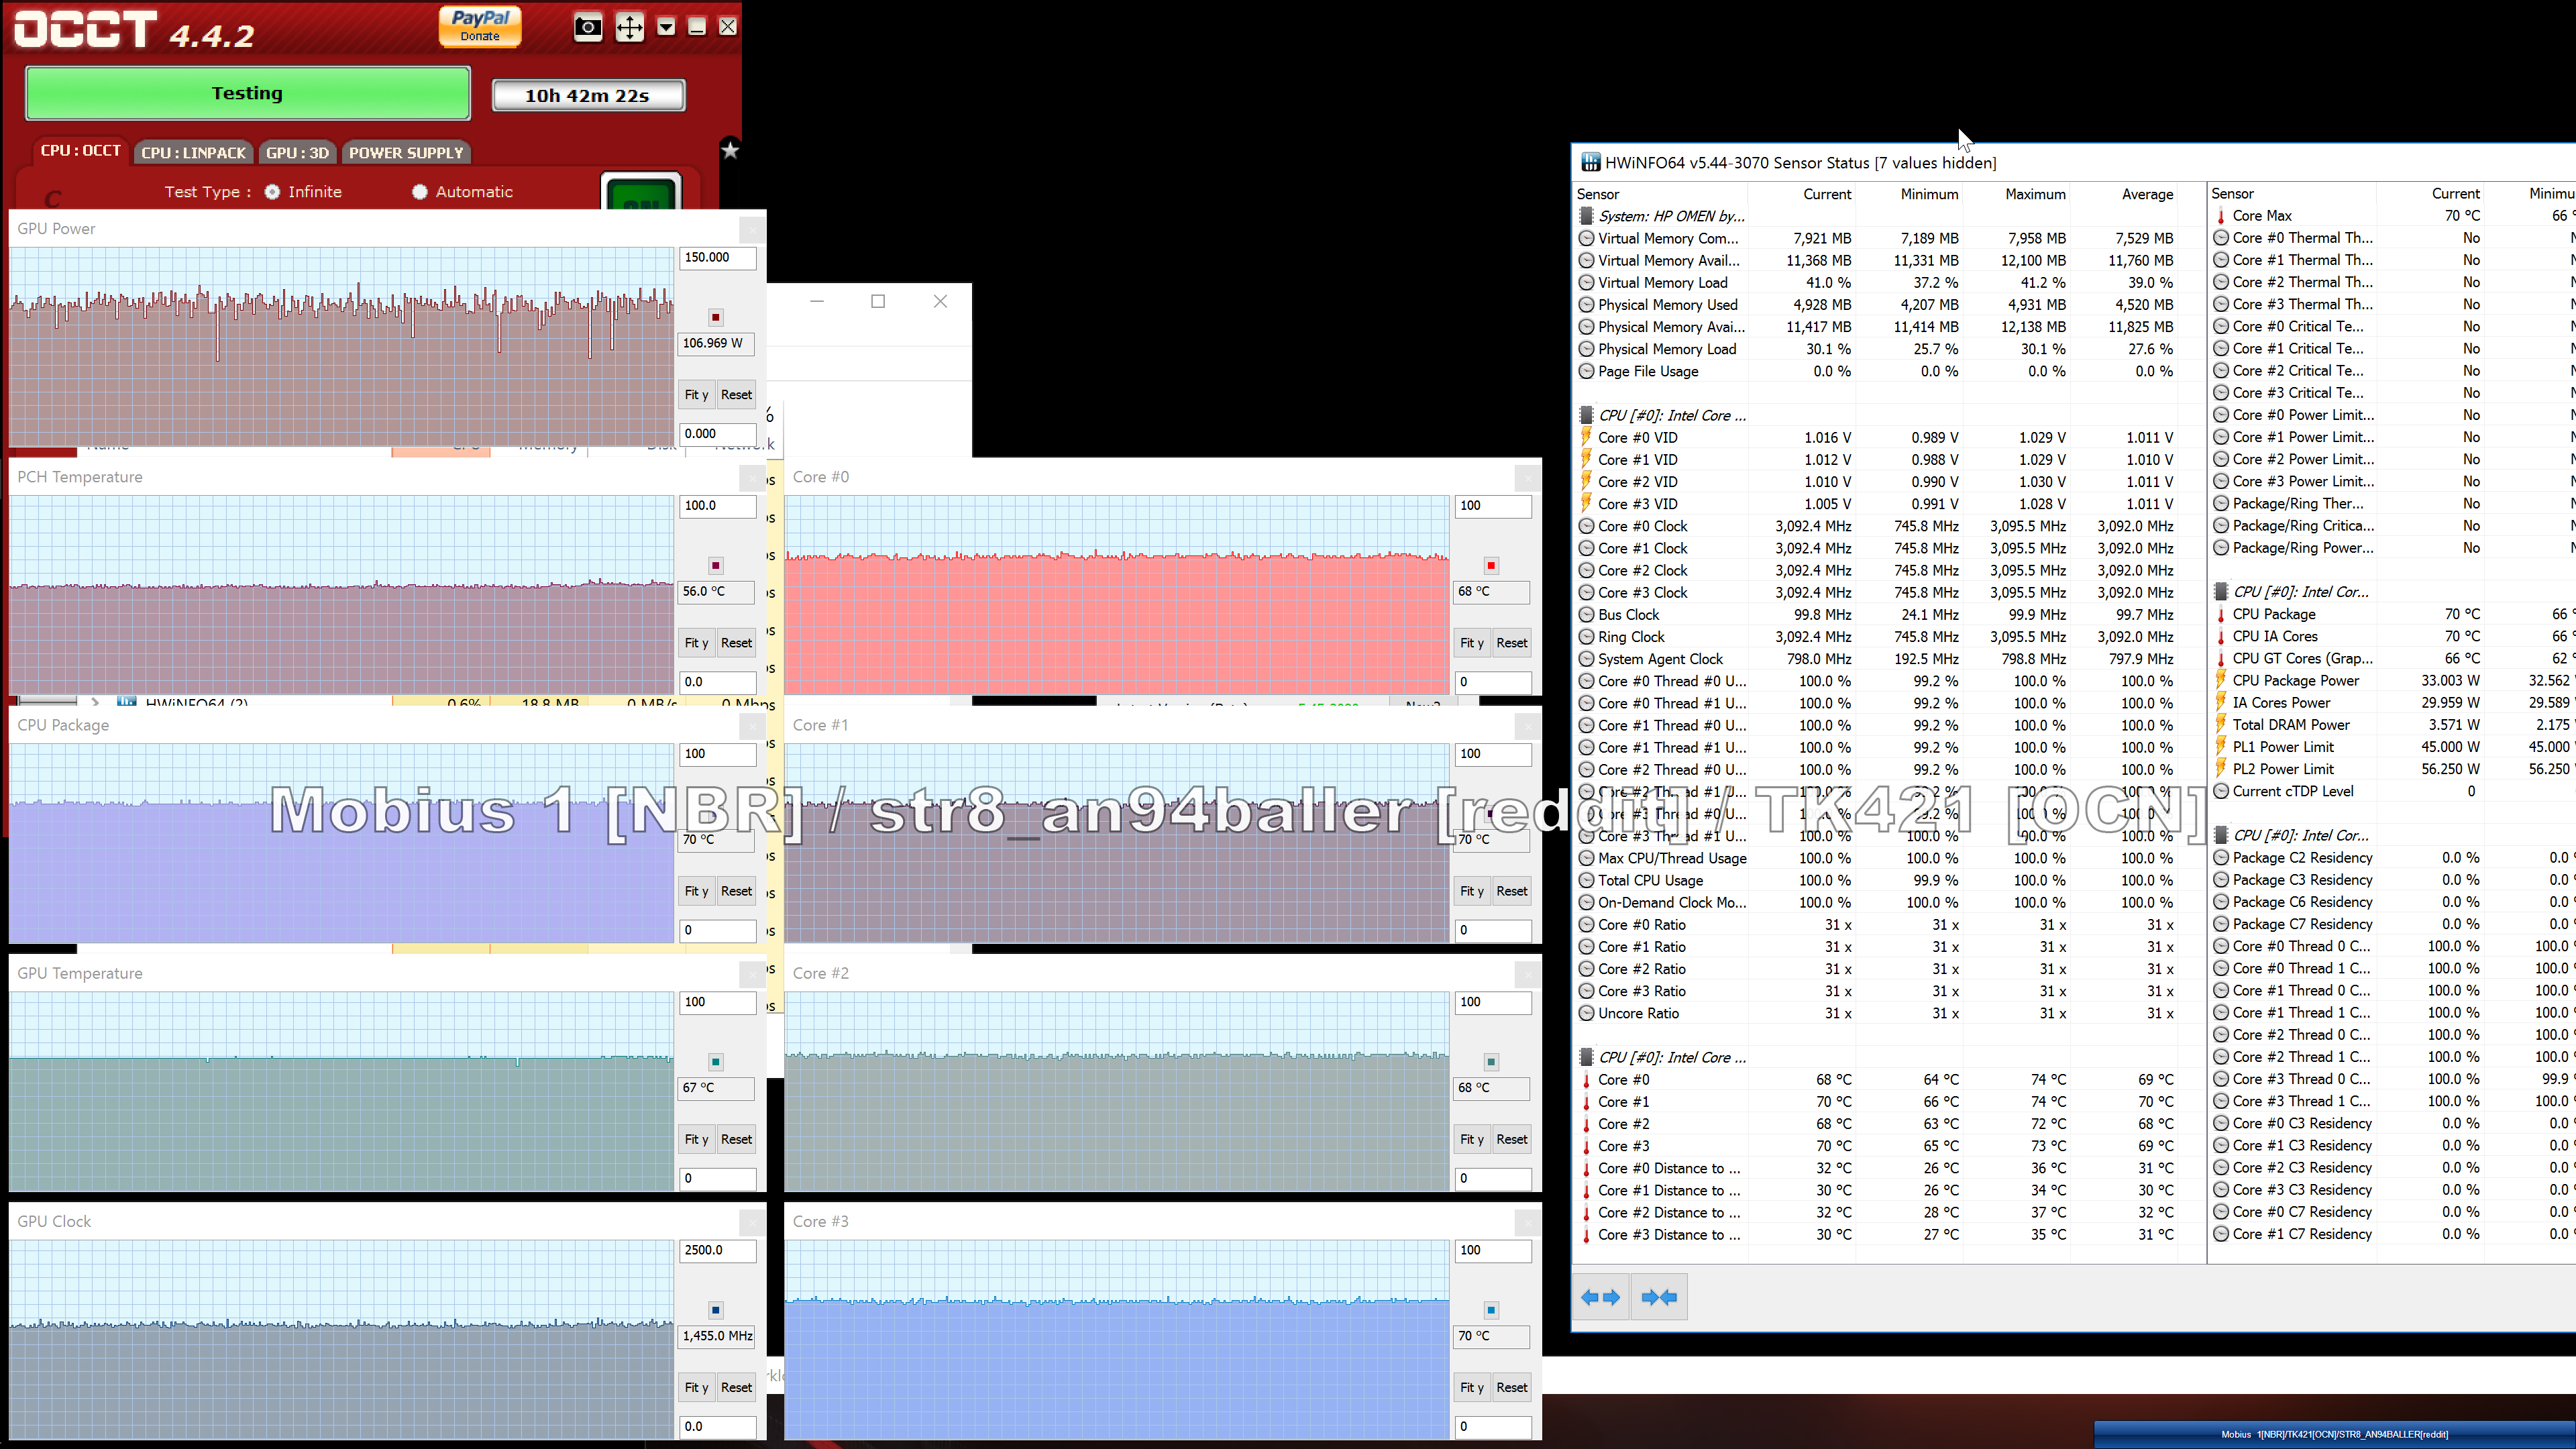The height and width of the screenshot is (1449, 2576).
Task: Click HWiNFO expand columns arrows button
Action: [1601, 1298]
